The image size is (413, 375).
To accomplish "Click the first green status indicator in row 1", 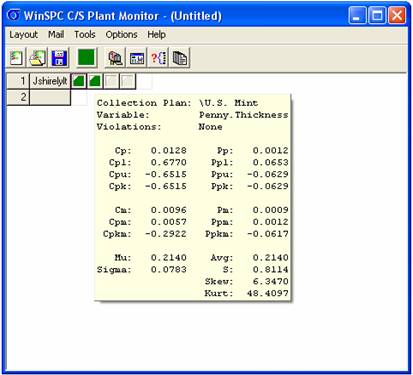I will coord(79,81).
